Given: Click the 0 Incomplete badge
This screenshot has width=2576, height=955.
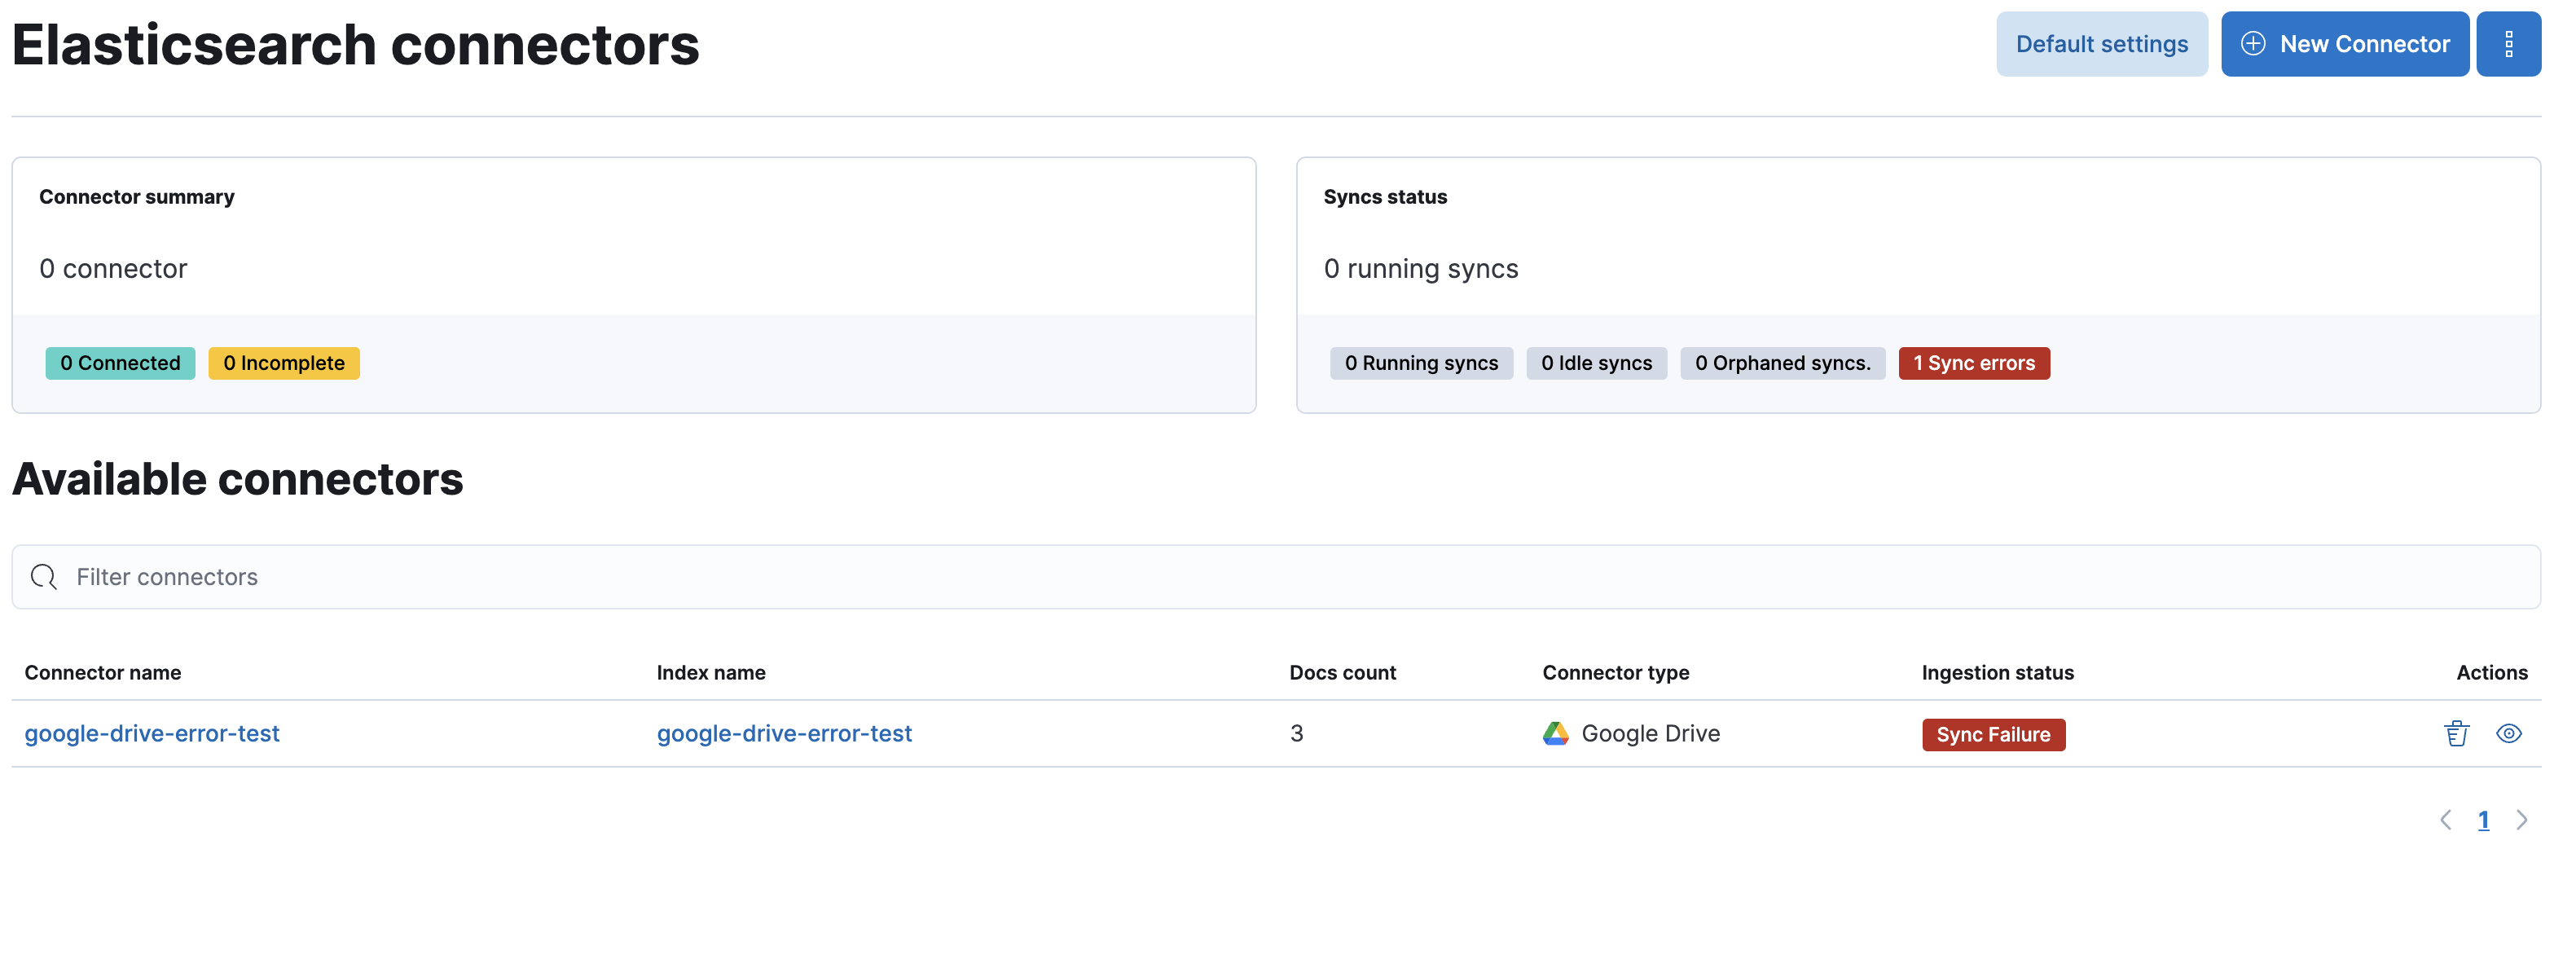Looking at the screenshot, I should tap(284, 363).
